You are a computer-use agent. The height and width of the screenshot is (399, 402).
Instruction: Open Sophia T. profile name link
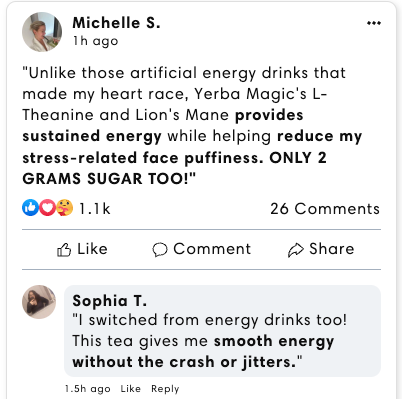coord(109,301)
